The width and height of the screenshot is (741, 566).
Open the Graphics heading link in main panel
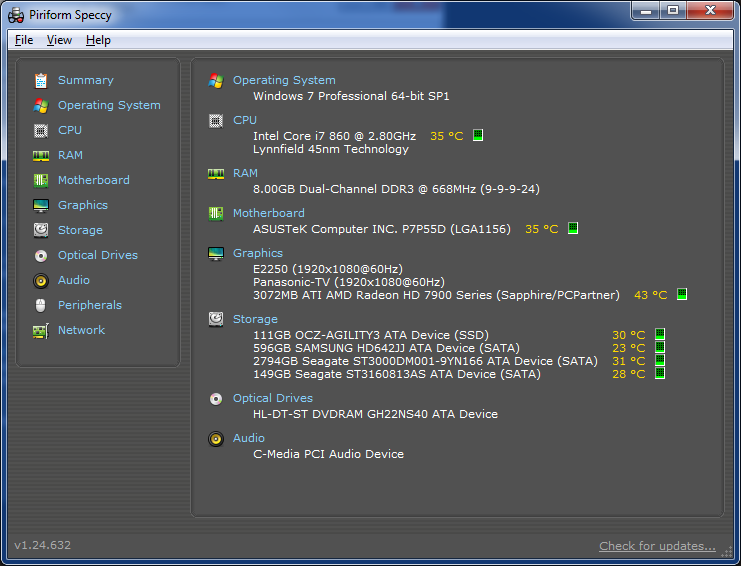258,253
